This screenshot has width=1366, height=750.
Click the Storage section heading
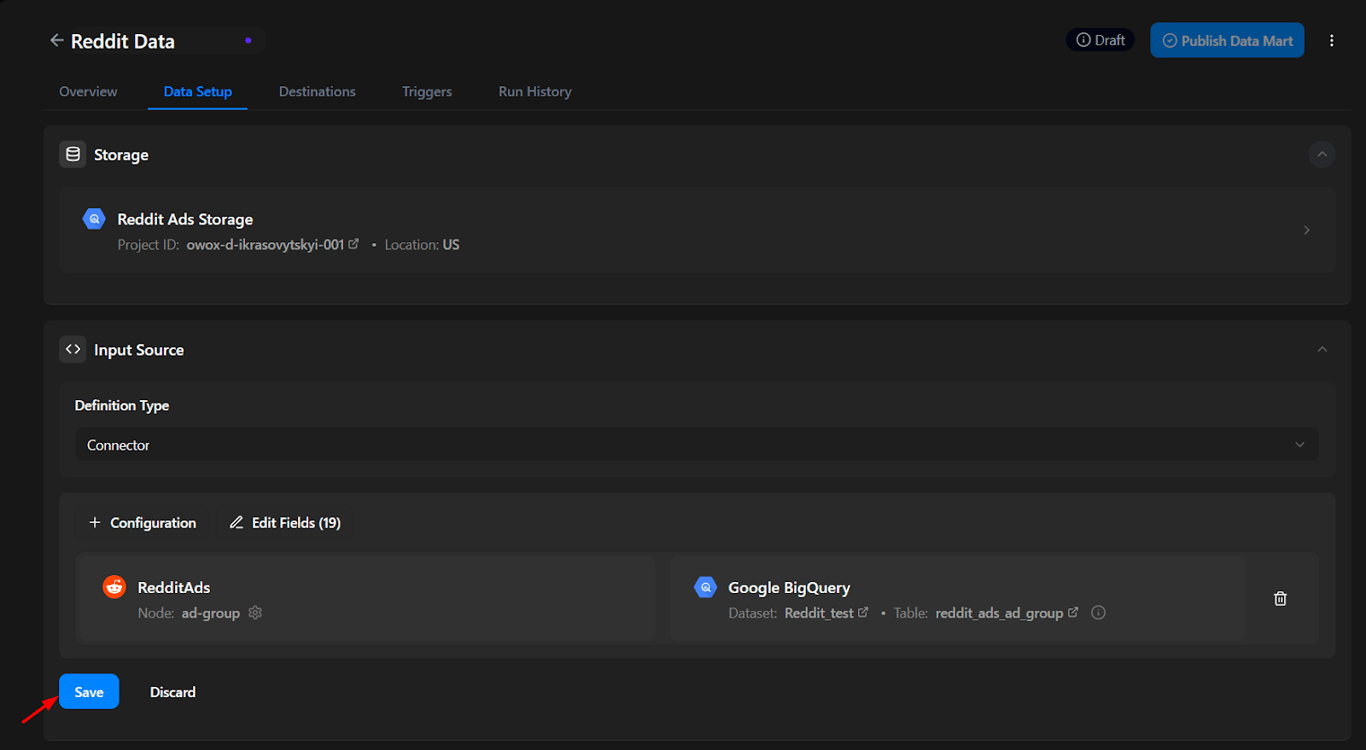point(121,155)
